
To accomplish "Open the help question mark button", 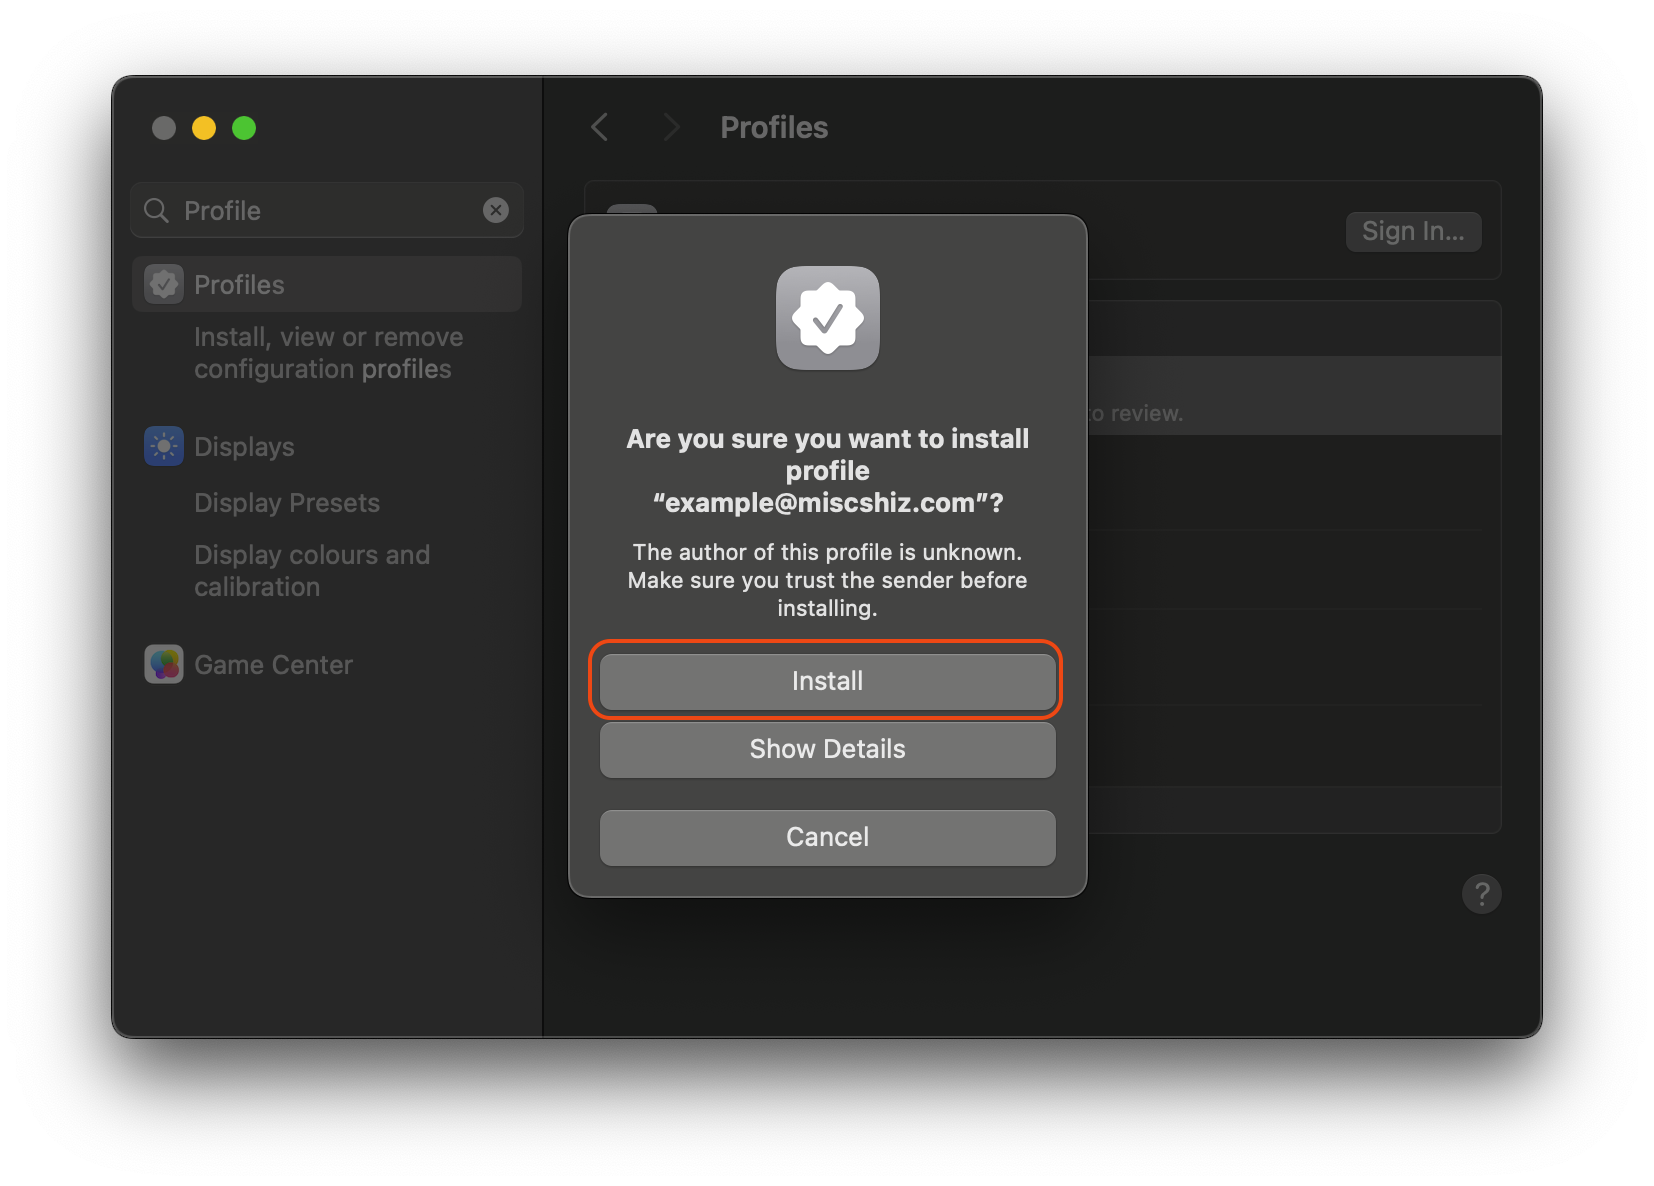I will (x=1481, y=893).
